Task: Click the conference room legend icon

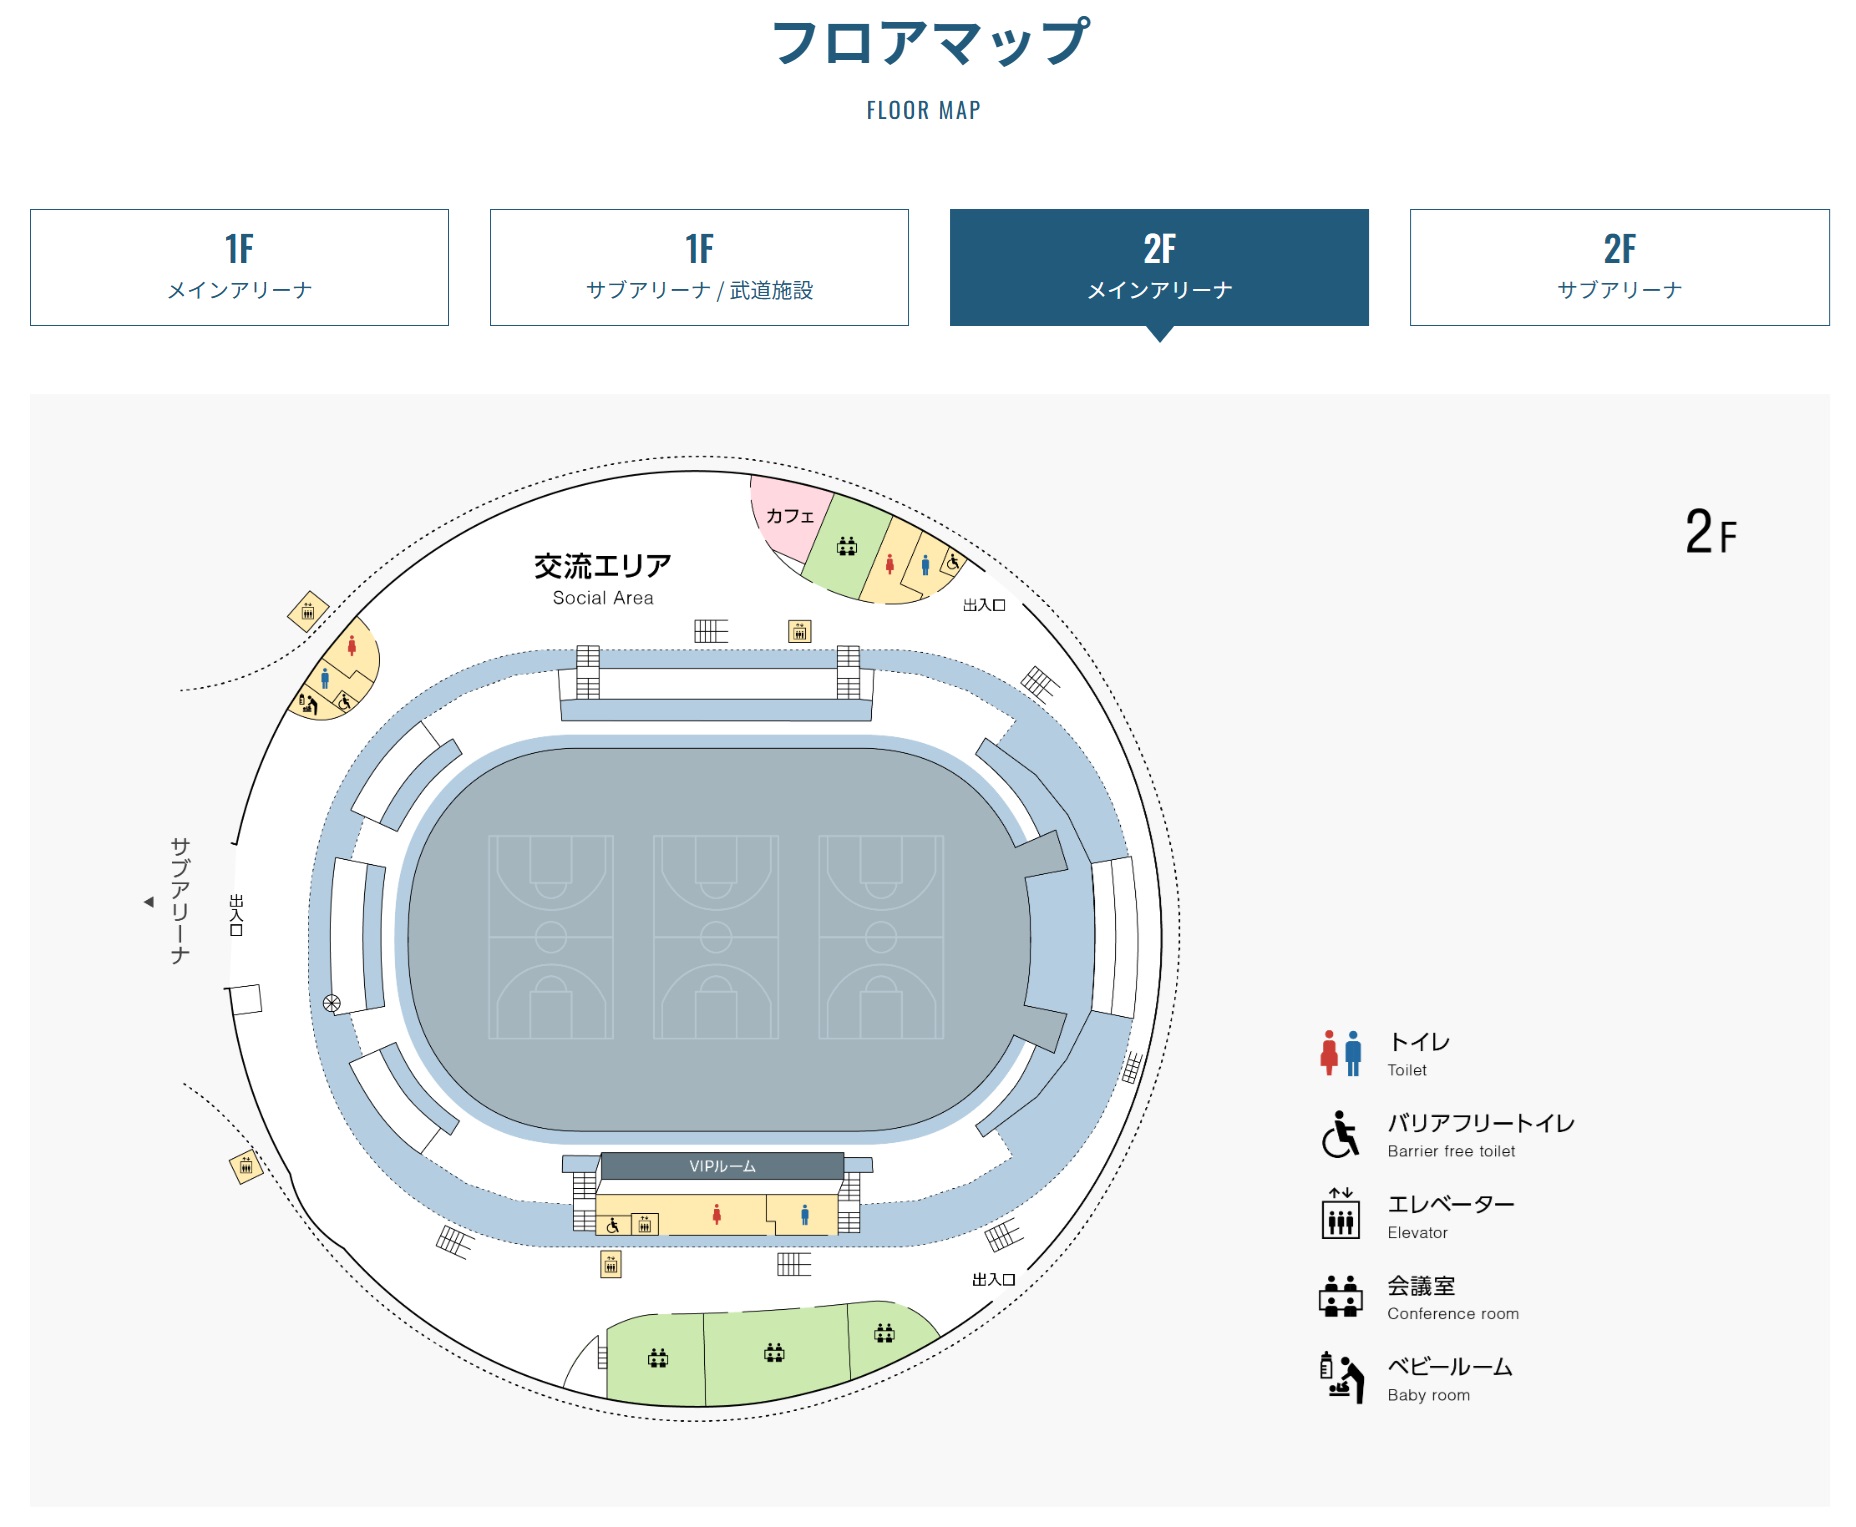Action: click(x=1340, y=1296)
